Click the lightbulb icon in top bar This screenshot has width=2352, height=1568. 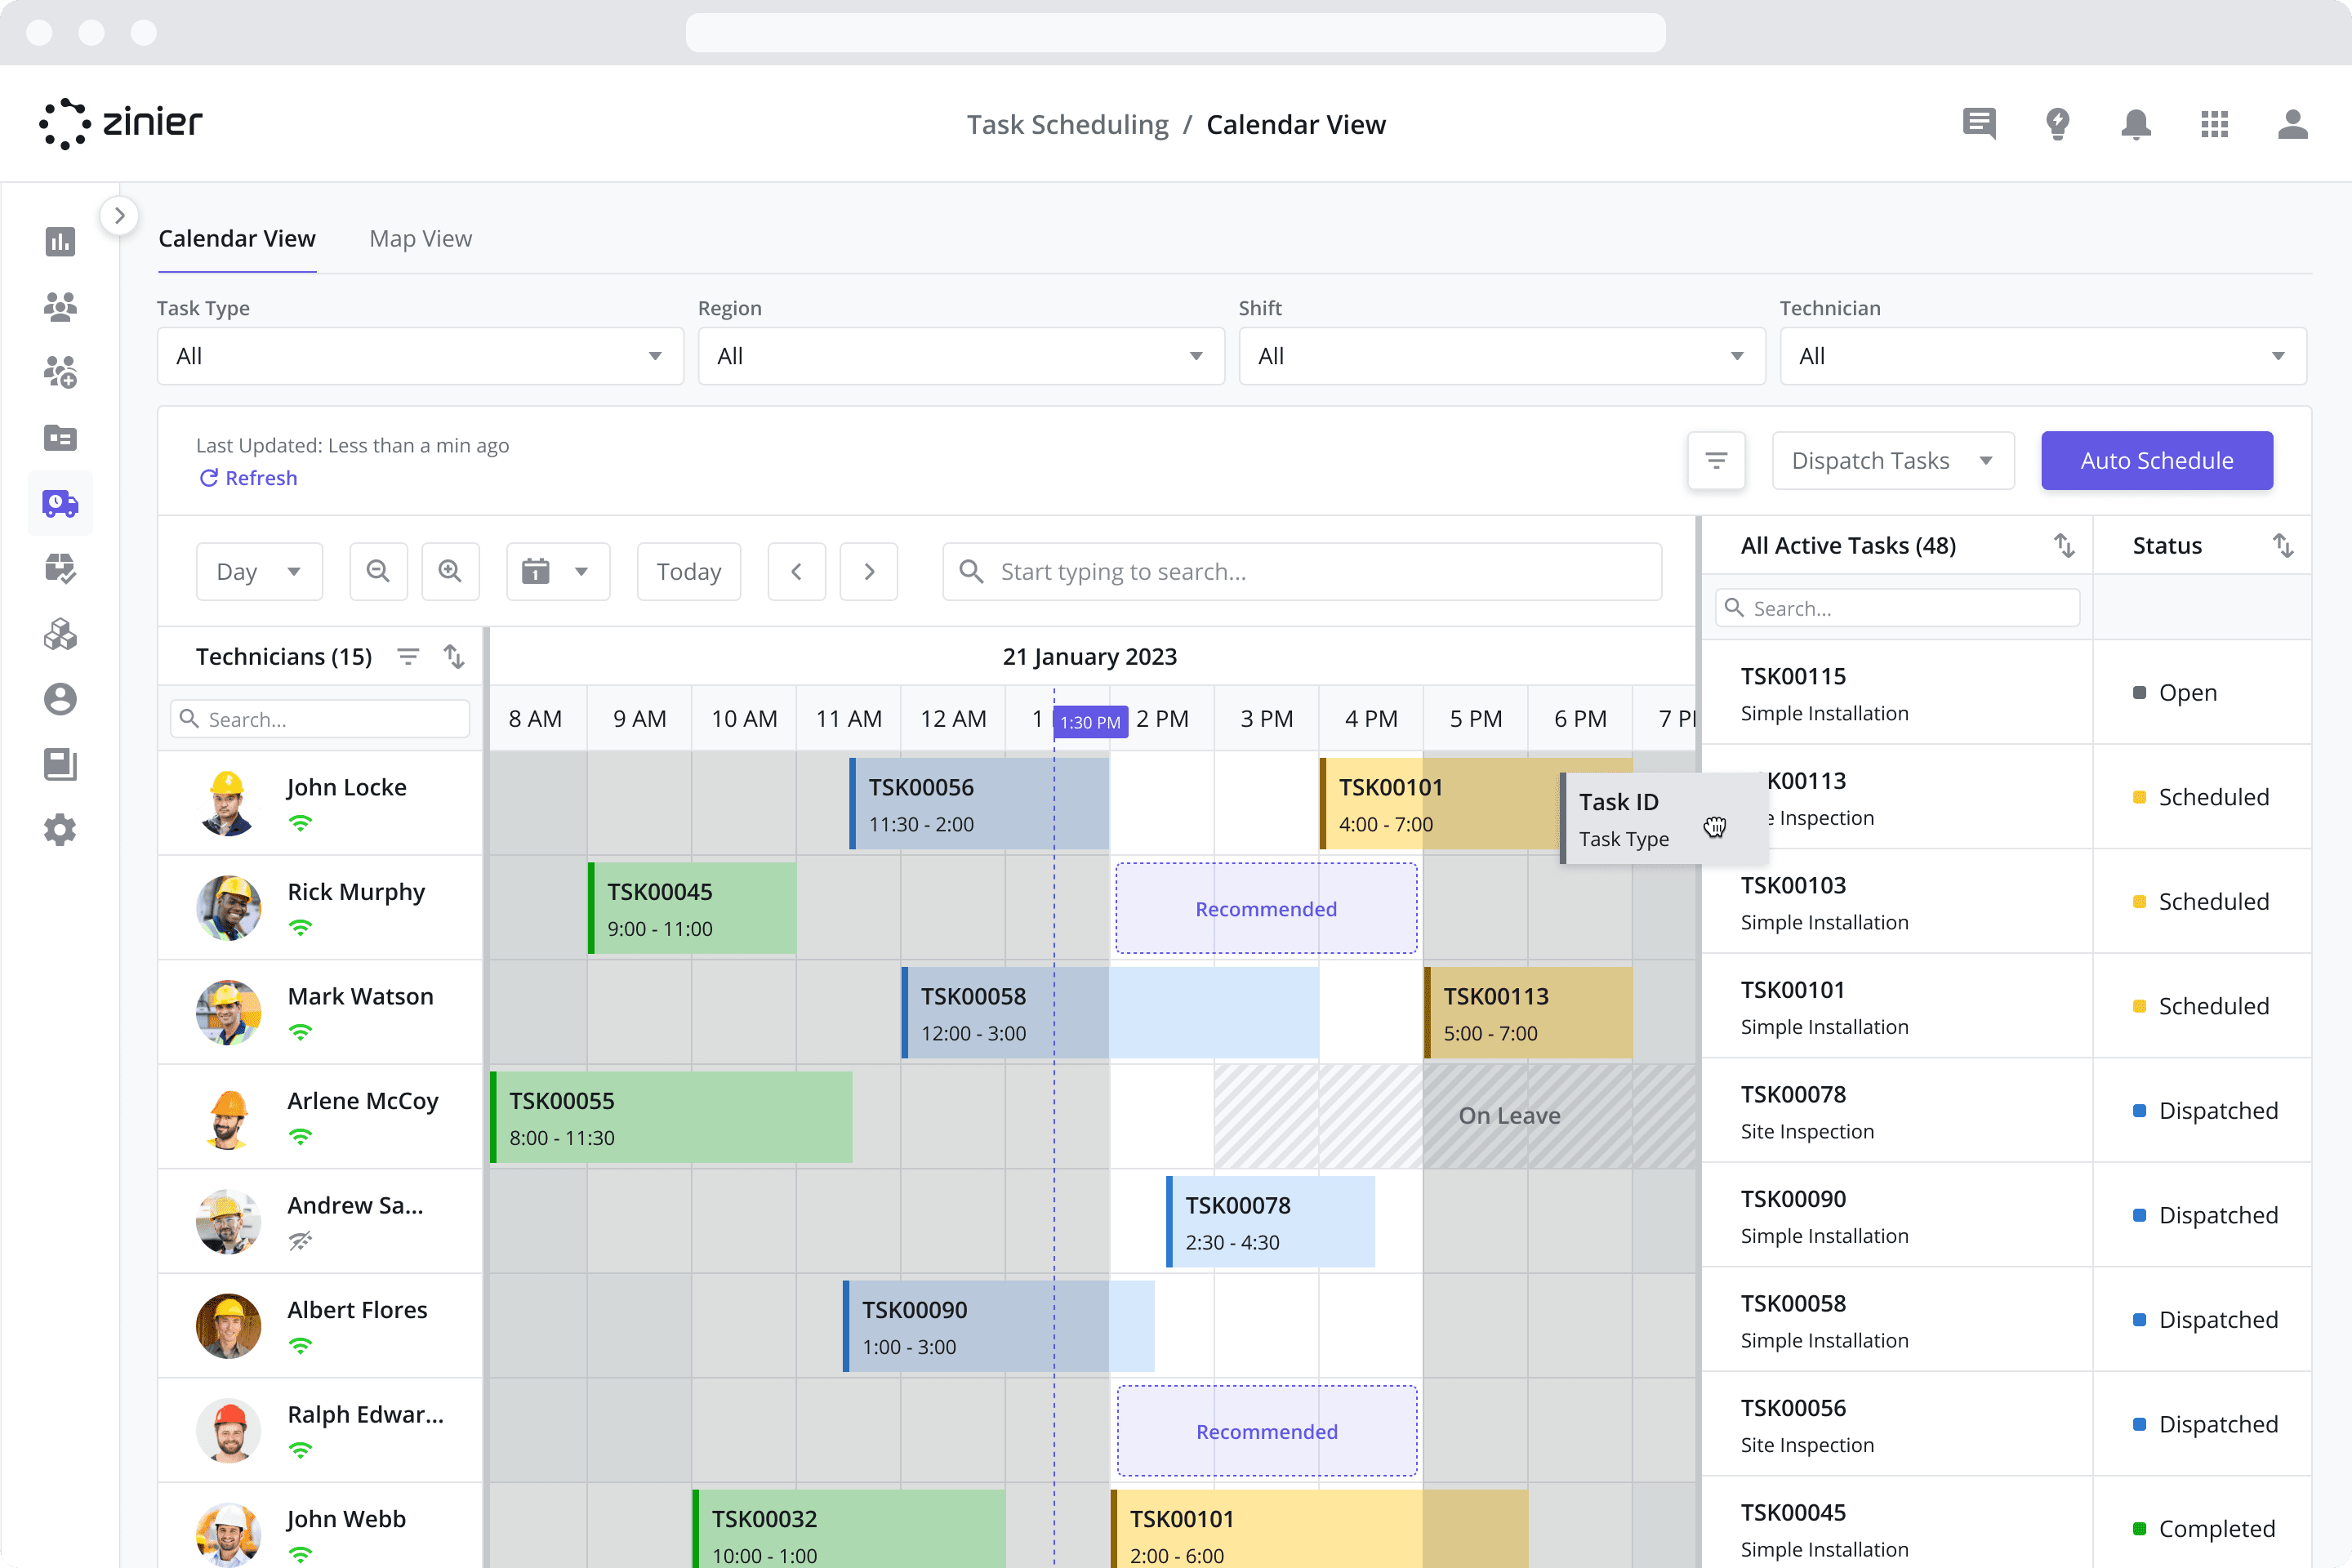coord(2058,124)
